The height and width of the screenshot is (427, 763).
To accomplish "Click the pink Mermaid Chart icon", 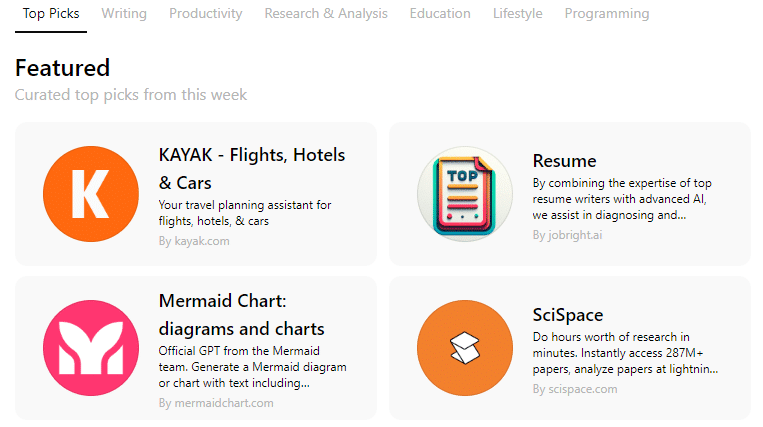I will point(91,347).
